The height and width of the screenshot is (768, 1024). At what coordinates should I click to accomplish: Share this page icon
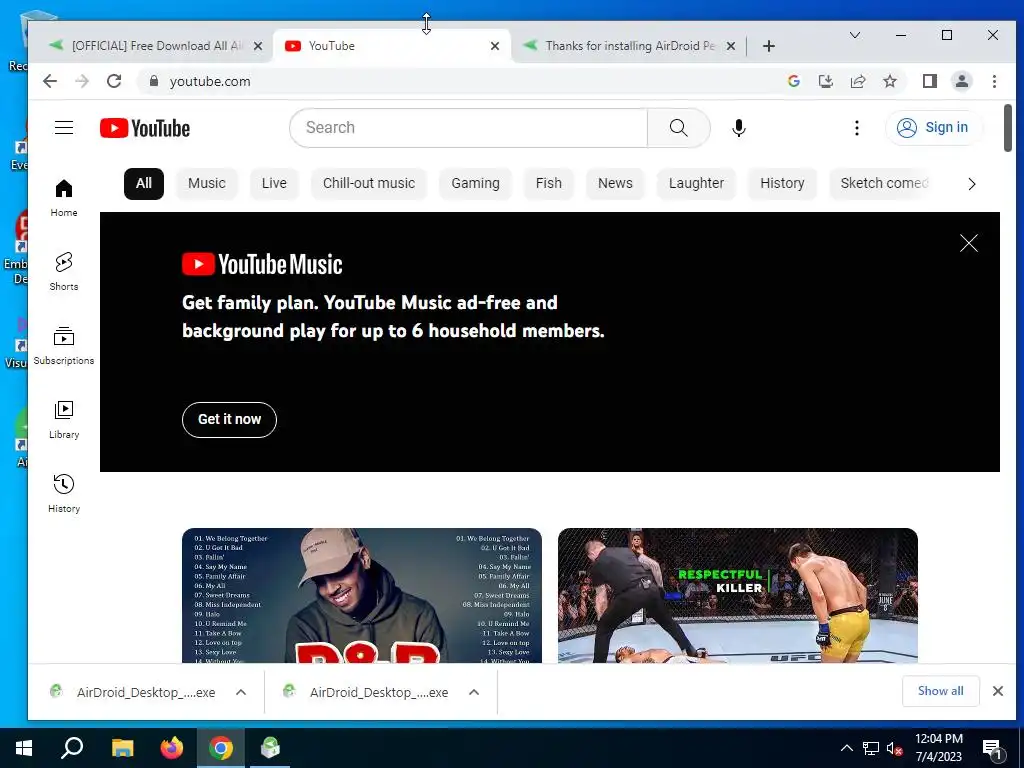tap(857, 81)
